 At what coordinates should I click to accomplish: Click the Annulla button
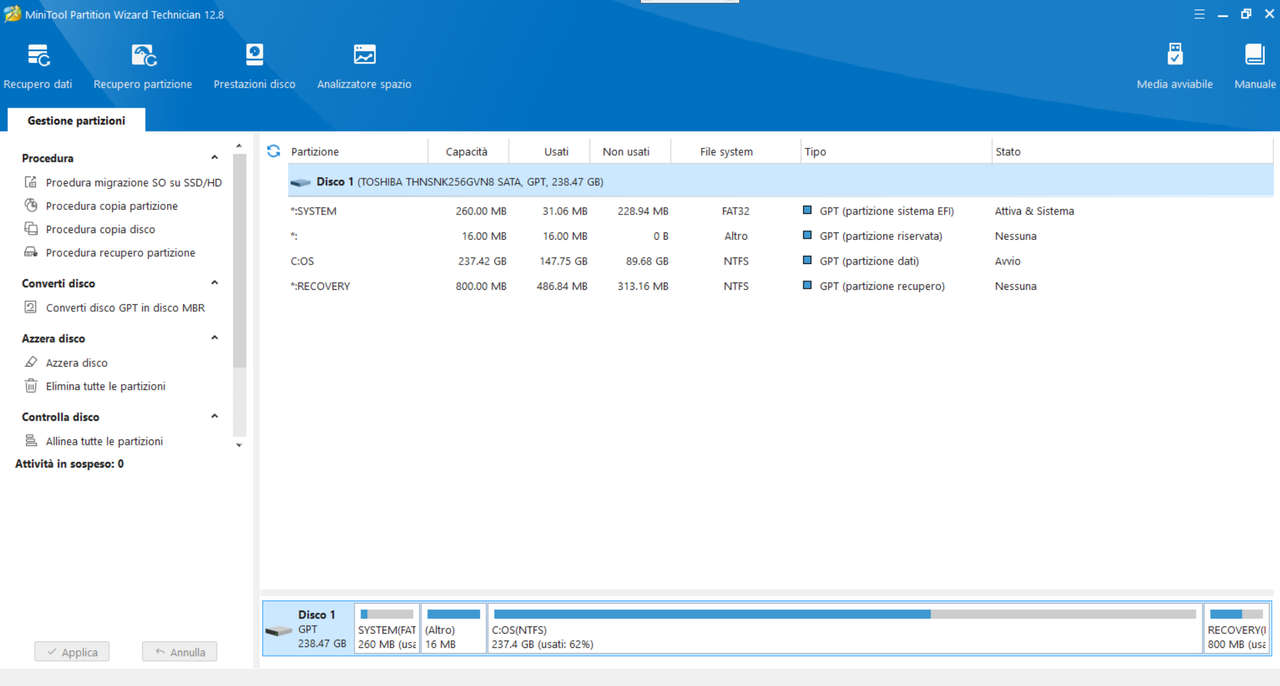pyautogui.click(x=179, y=652)
